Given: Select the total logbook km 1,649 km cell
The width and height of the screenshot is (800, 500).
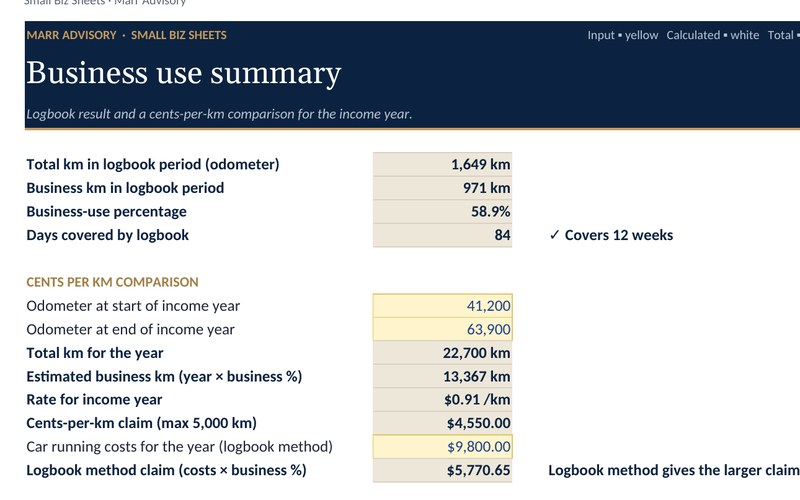Looking at the screenshot, I should pos(442,164).
